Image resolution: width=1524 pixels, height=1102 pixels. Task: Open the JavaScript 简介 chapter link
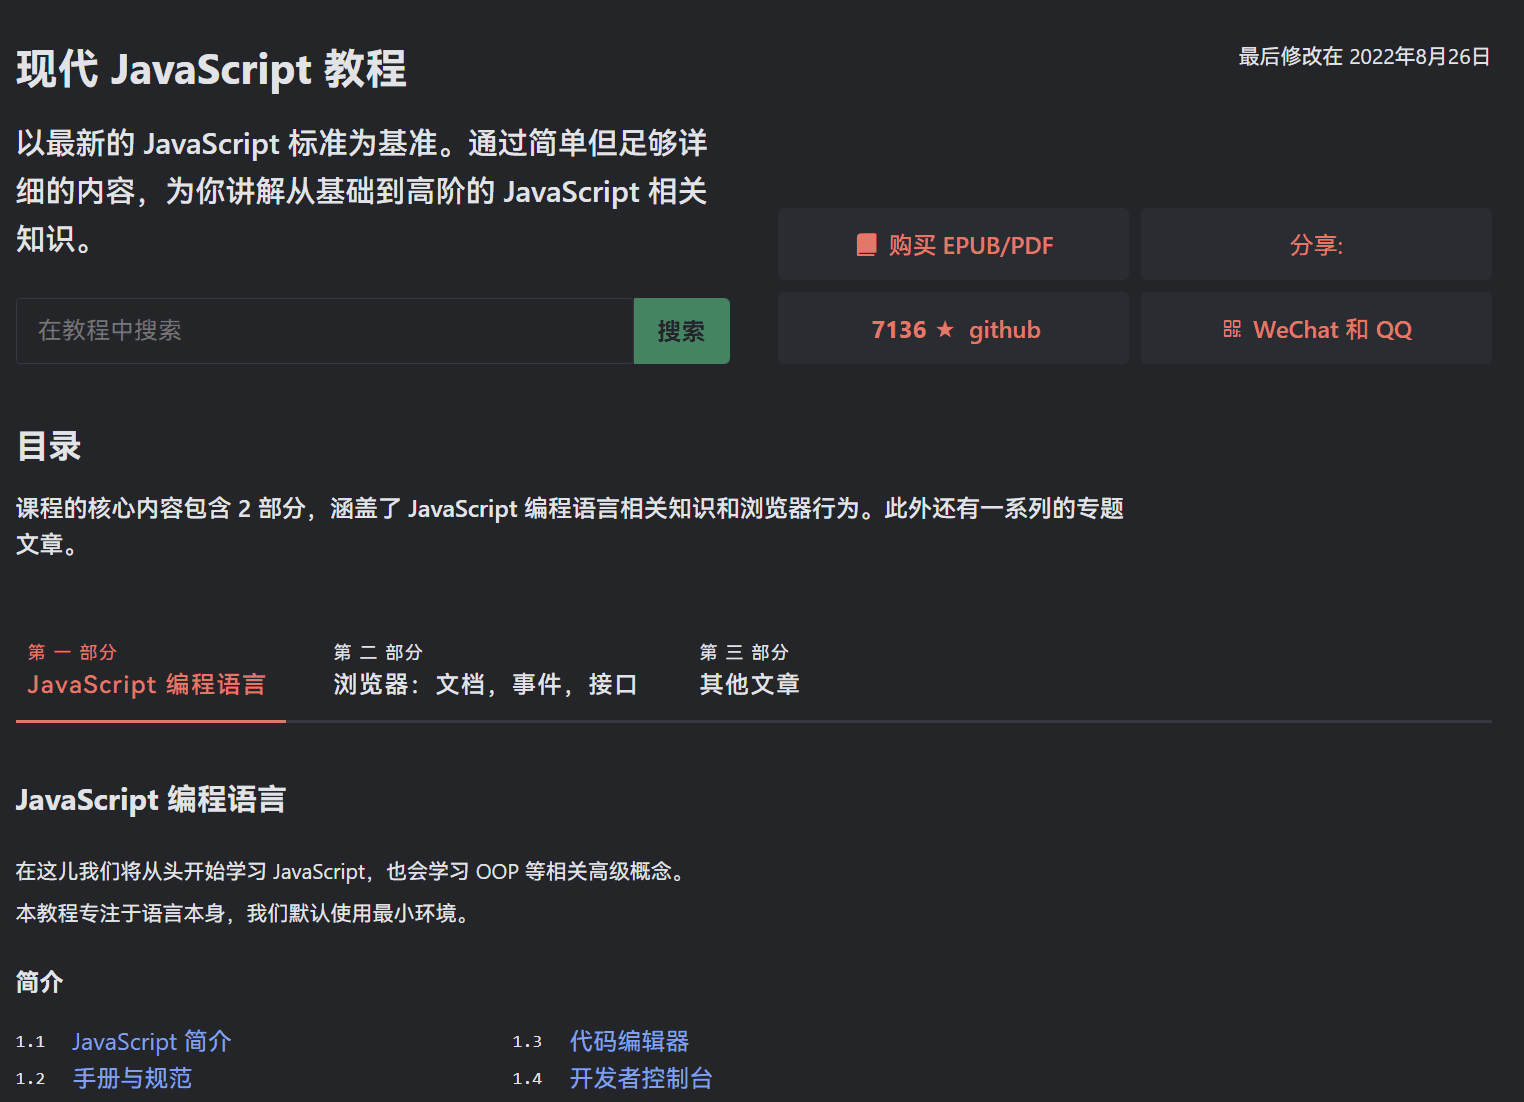tap(151, 1041)
